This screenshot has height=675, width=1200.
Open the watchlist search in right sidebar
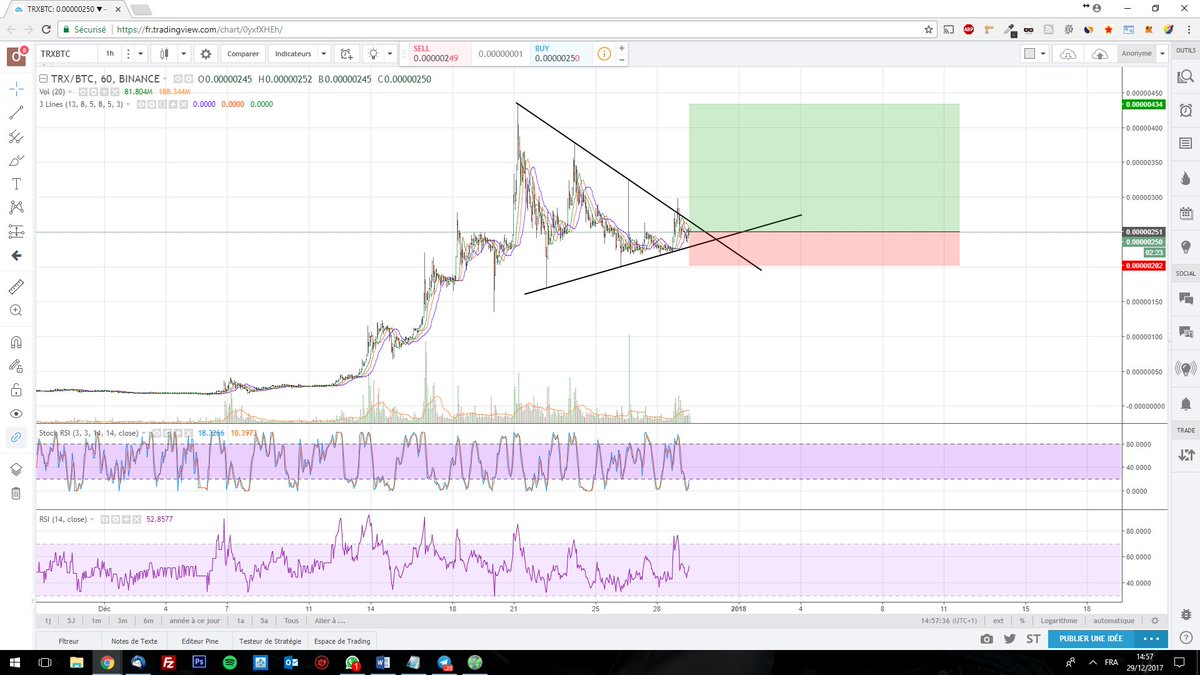point(1185,76)
